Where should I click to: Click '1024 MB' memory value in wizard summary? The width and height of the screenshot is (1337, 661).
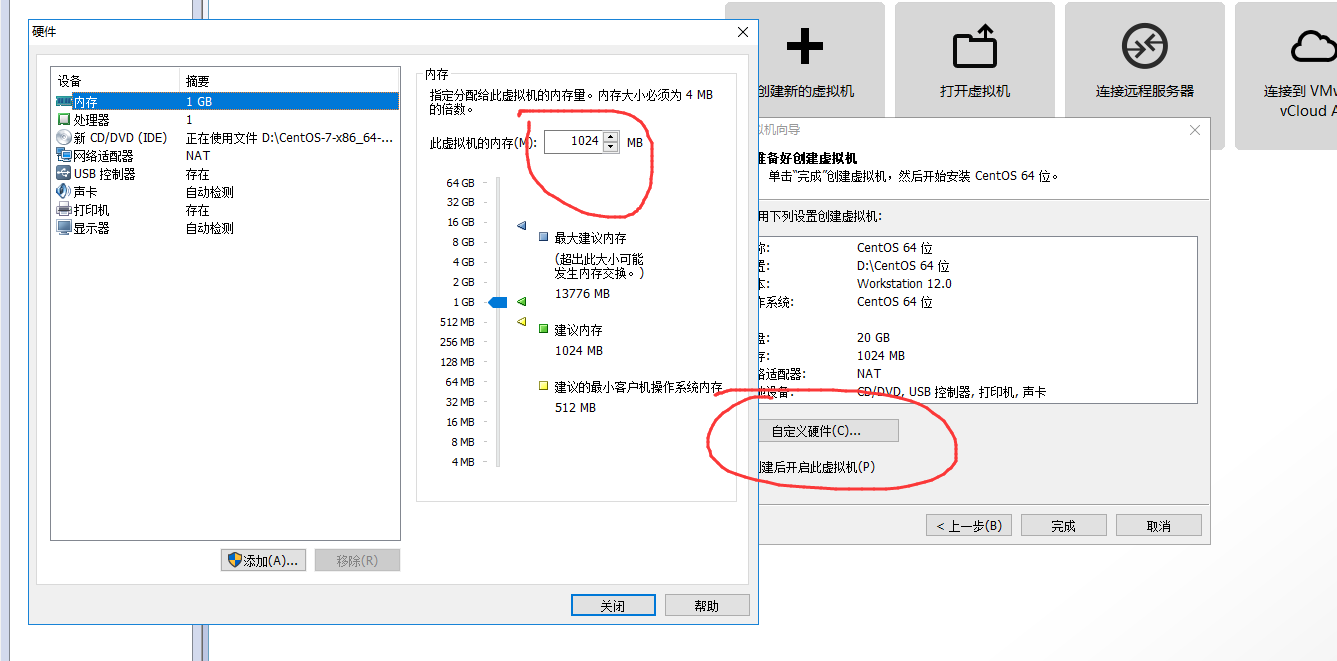point(880,356)
